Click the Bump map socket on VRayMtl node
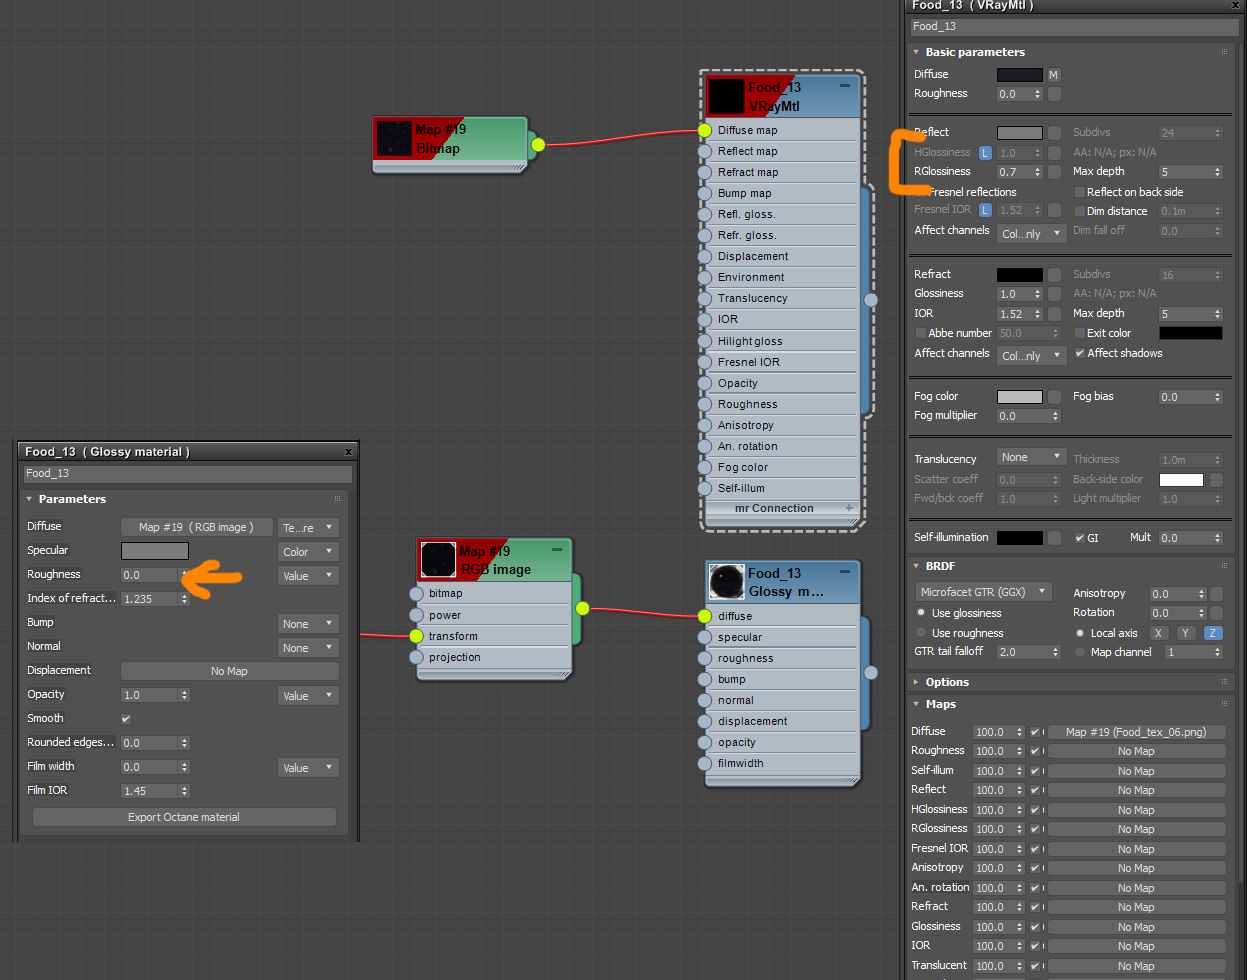The image size is (1247, 980). [705, 193]
